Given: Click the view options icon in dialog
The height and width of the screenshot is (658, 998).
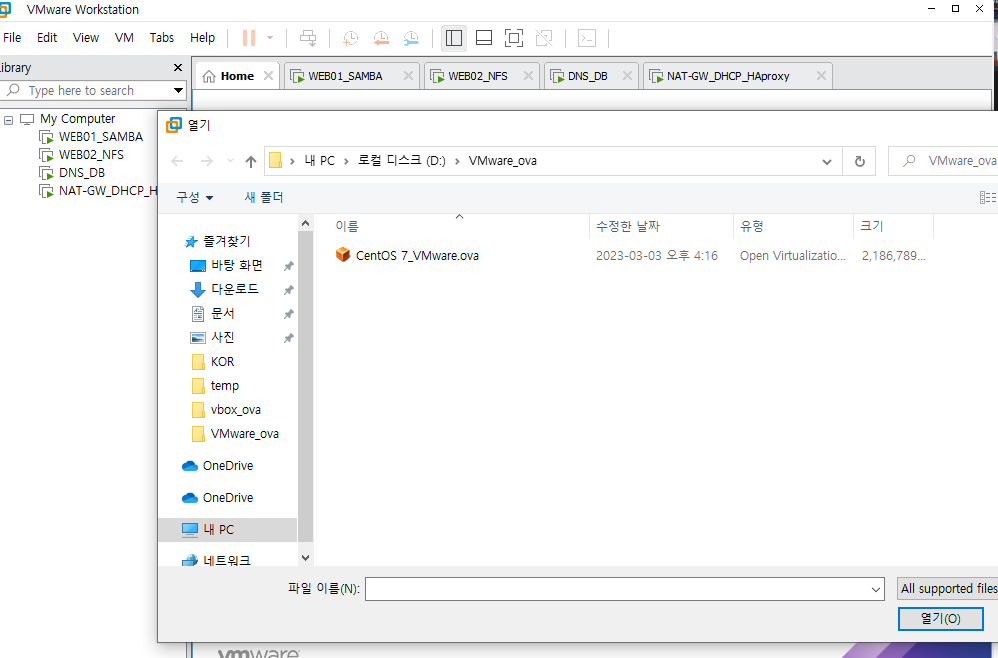Looking at the screenshot, I should 988,197.
